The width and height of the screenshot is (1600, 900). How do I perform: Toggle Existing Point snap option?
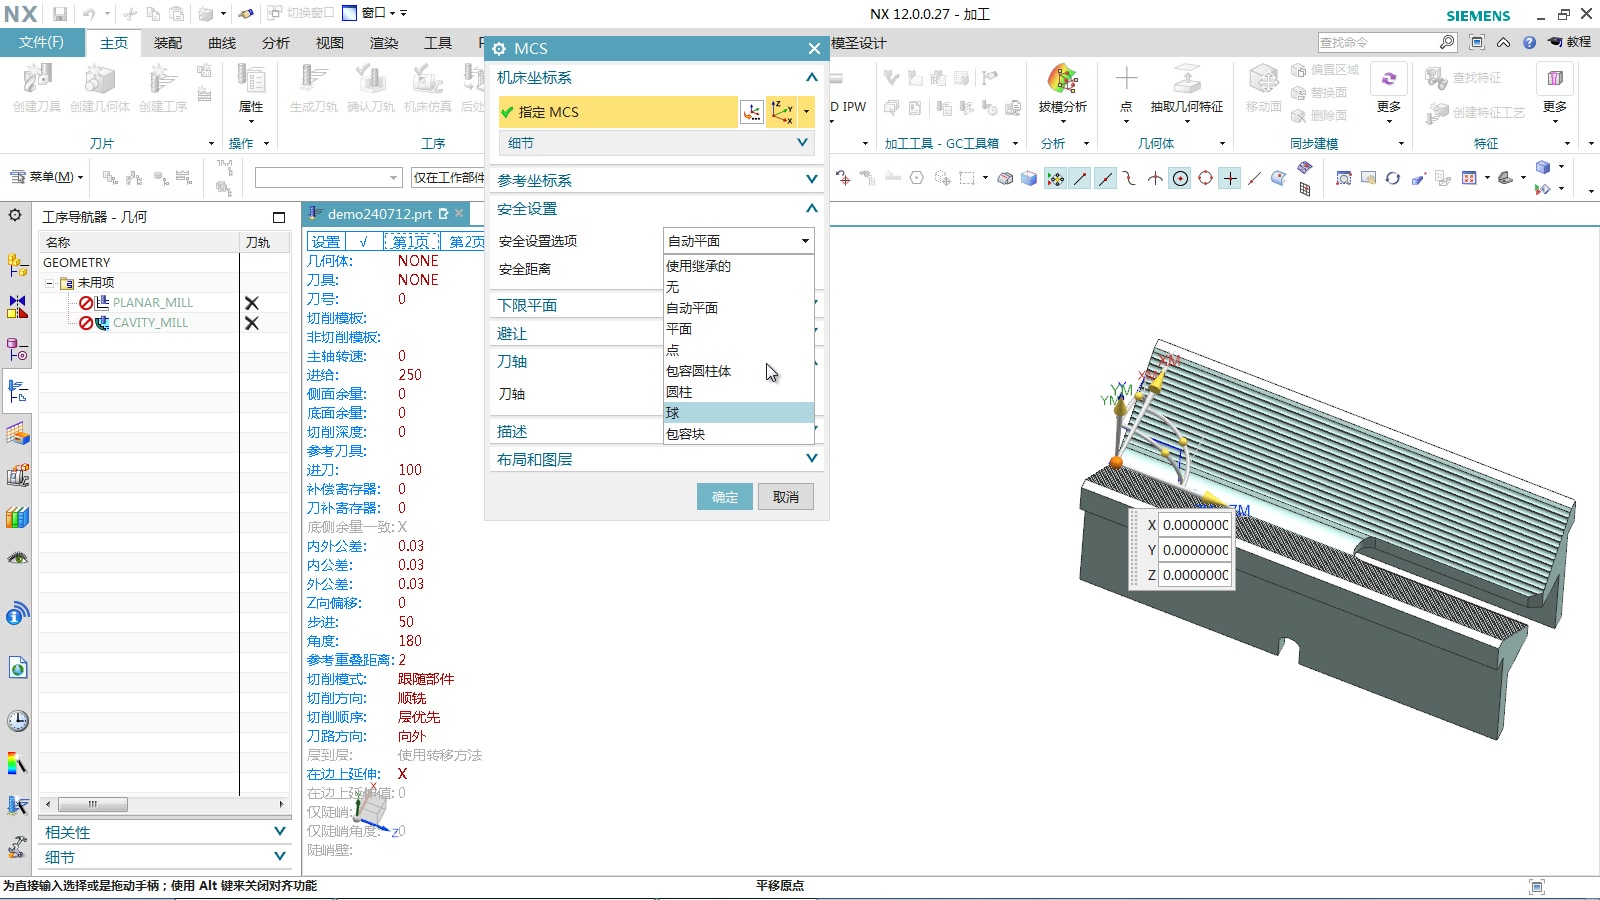pyautogui.click(x=1230, y=178)
